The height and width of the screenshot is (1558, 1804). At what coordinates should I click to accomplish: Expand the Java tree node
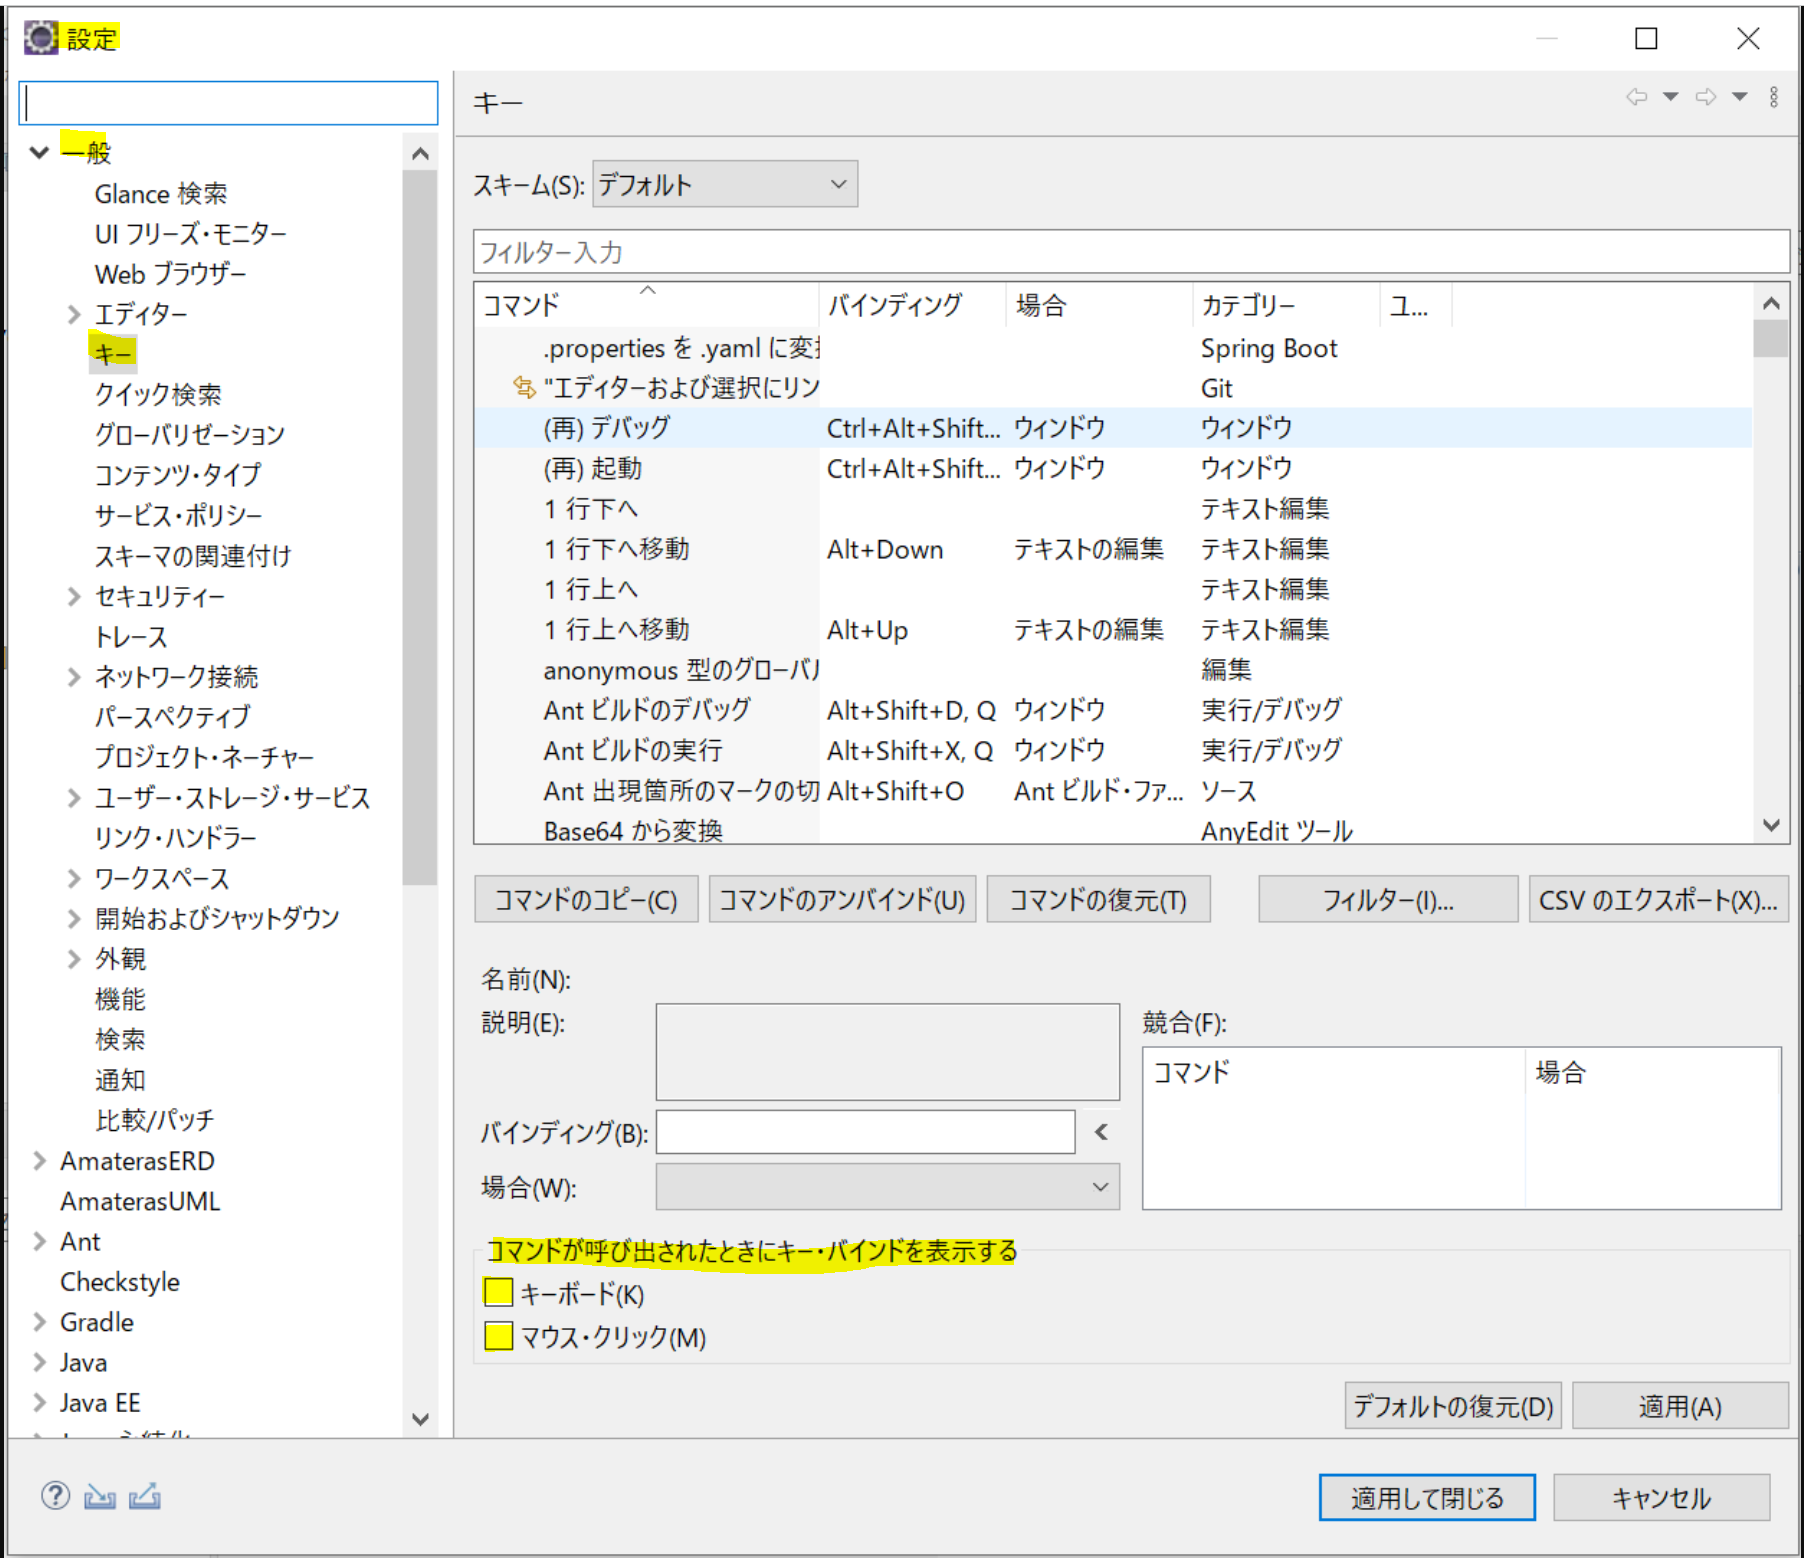coord(40,1361)
